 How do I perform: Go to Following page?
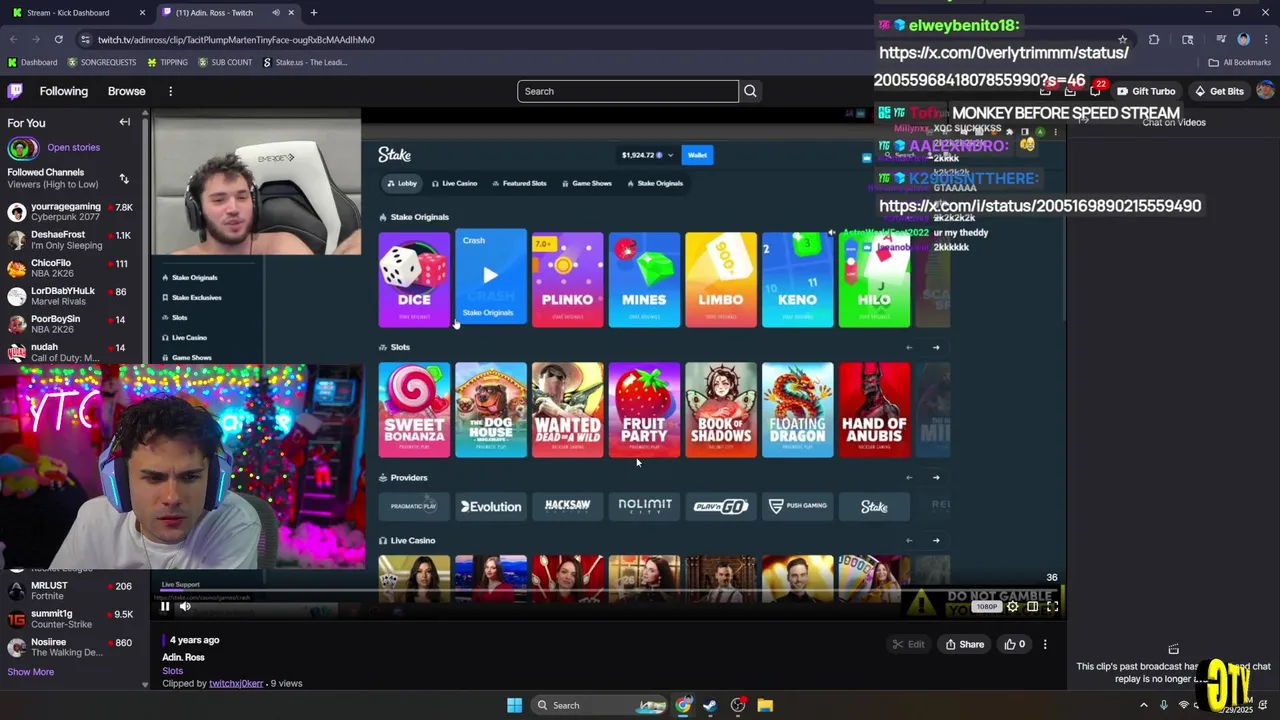[x=64, y=91]
